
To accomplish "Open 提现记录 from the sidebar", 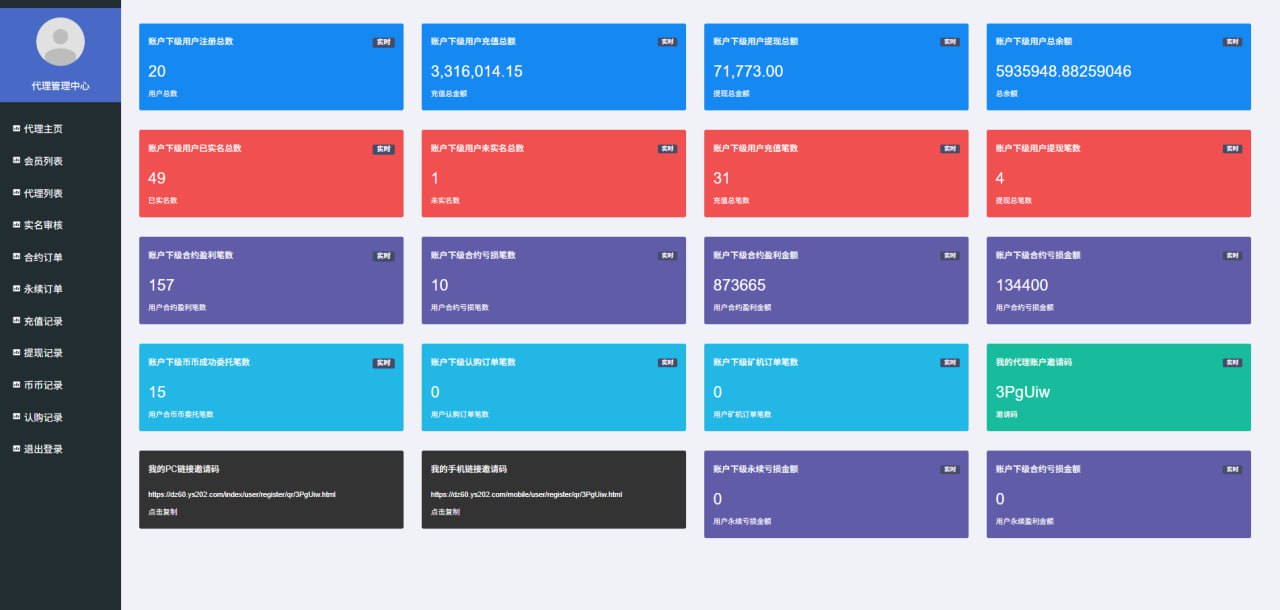I will (x=43, y=353).
